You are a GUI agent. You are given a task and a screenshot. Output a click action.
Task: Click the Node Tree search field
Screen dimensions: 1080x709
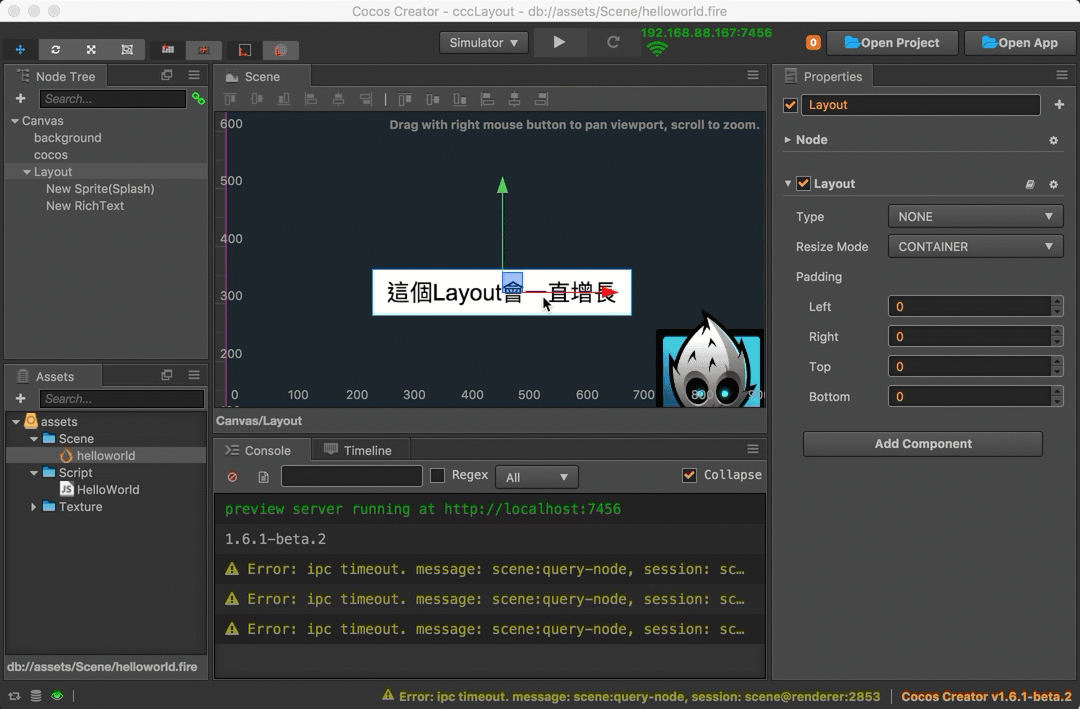[113, 99]
